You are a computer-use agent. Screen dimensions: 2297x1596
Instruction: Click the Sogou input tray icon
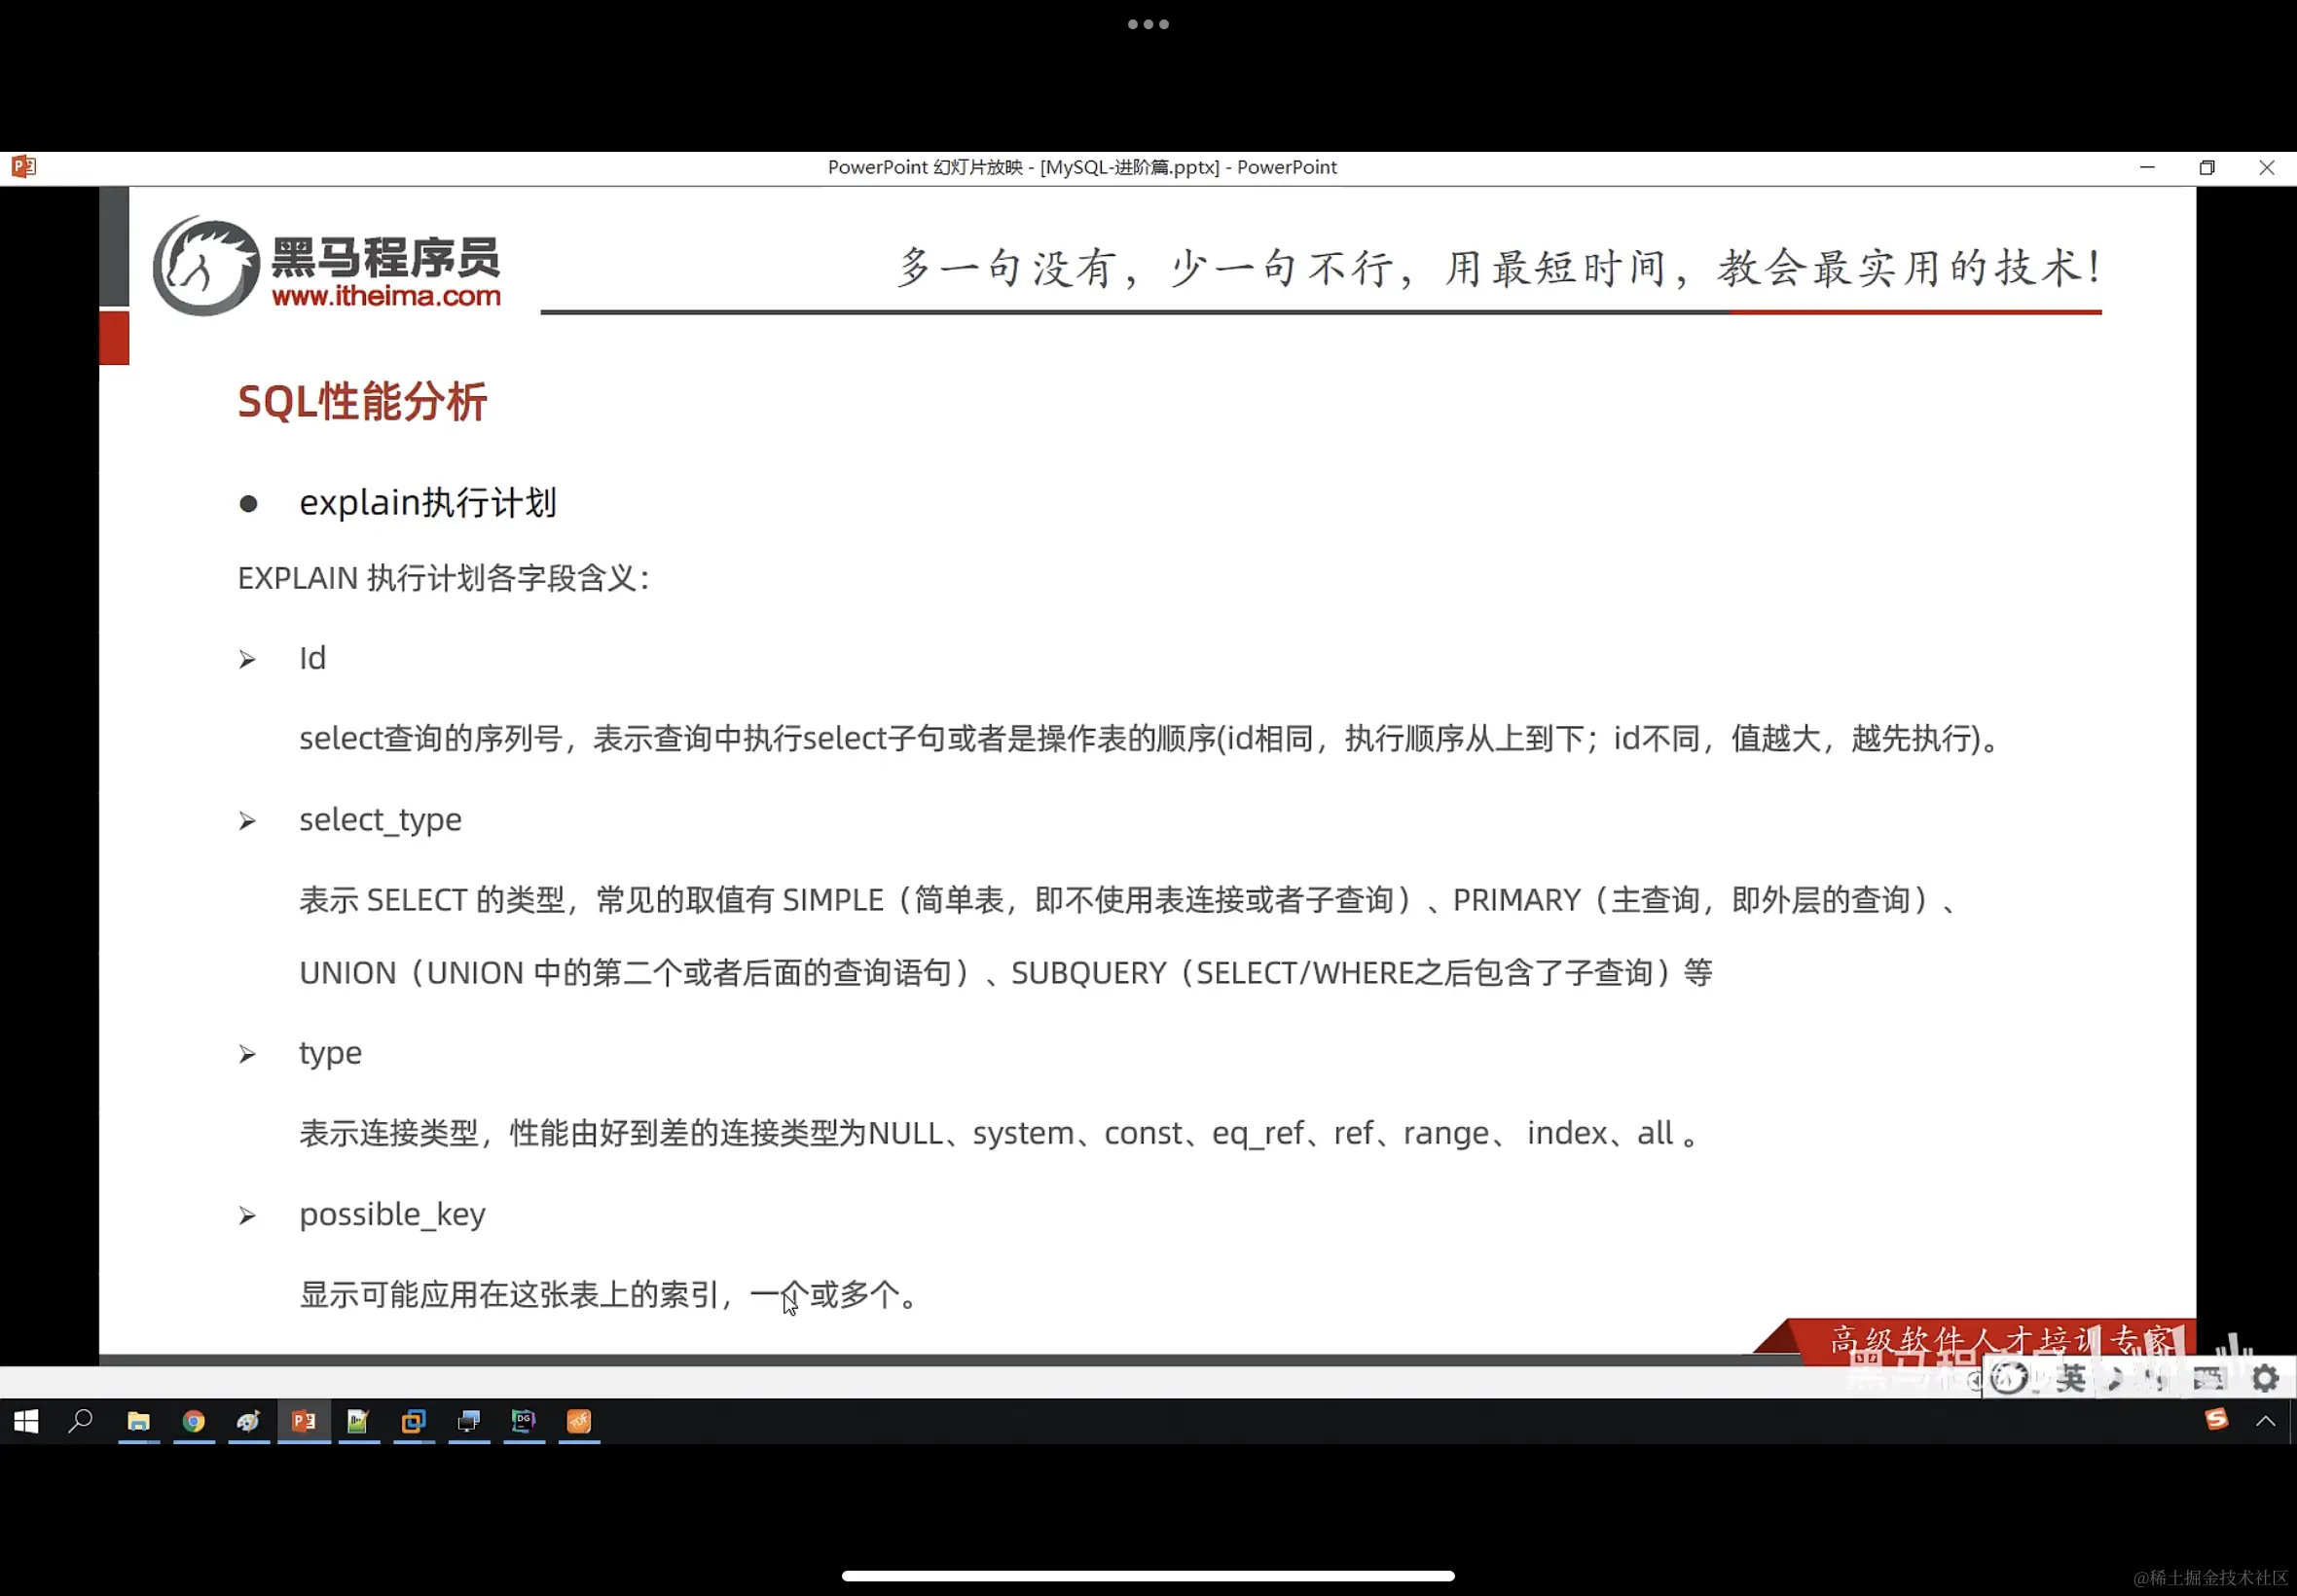click(2217, 1419)
